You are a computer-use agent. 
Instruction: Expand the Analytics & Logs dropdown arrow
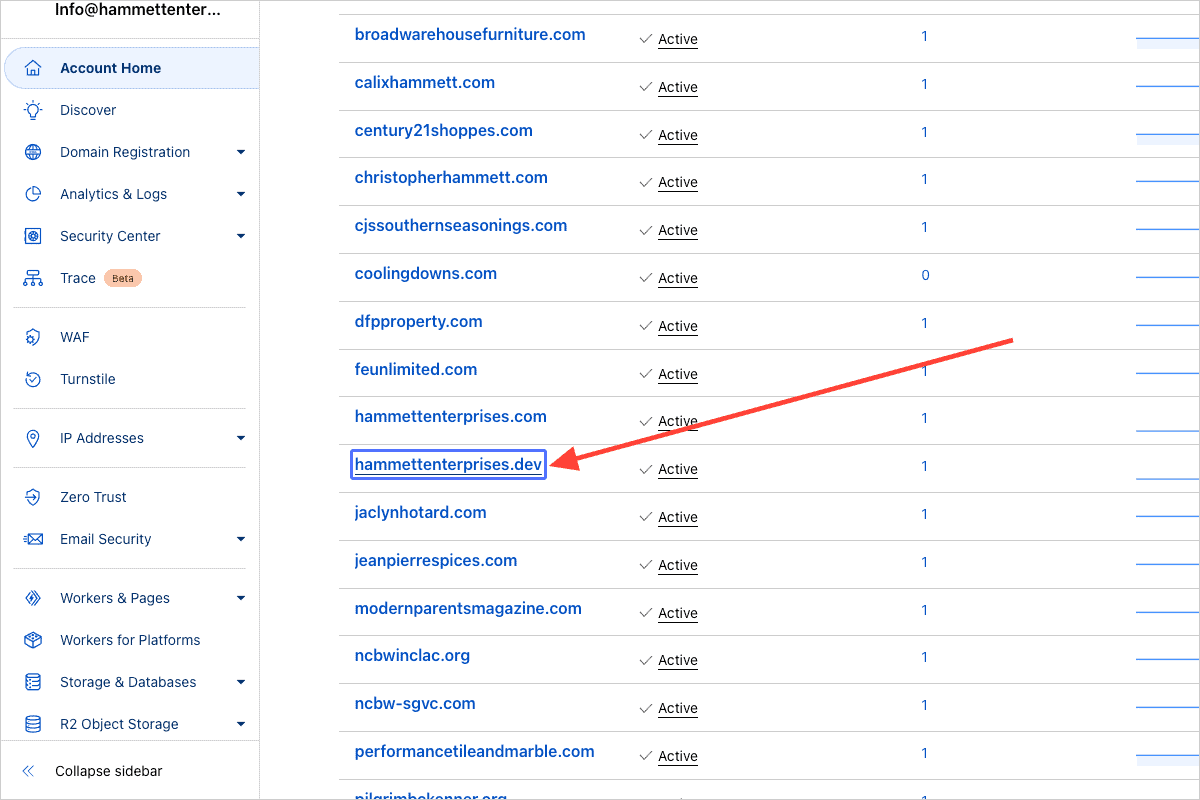(x=240, y=194)
